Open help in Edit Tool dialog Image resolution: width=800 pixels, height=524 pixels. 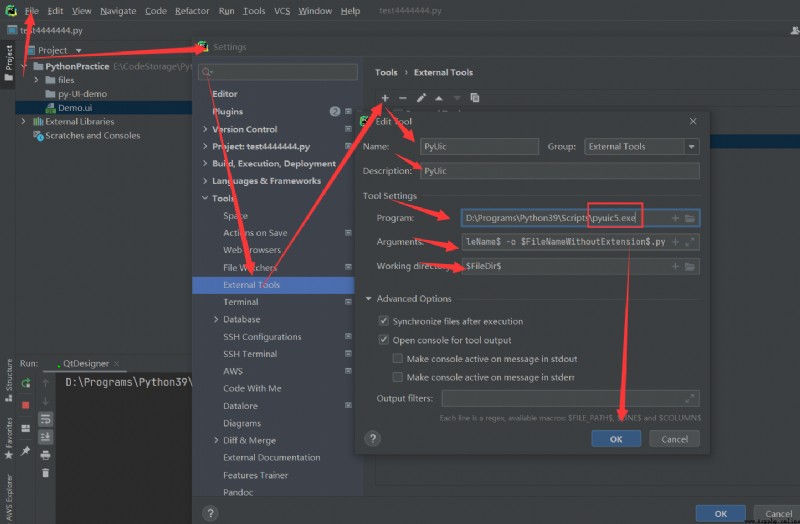[x=372, y=438]
